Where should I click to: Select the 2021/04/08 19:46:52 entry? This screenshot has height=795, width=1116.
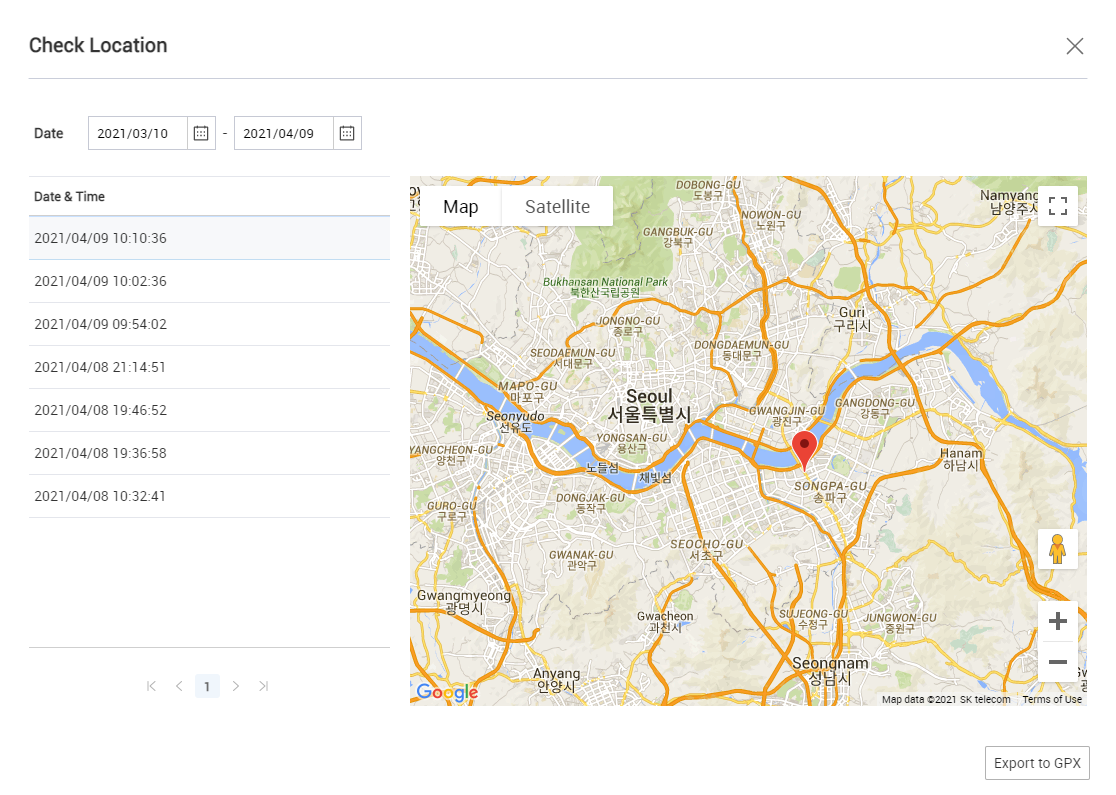[x=209, y=410]
